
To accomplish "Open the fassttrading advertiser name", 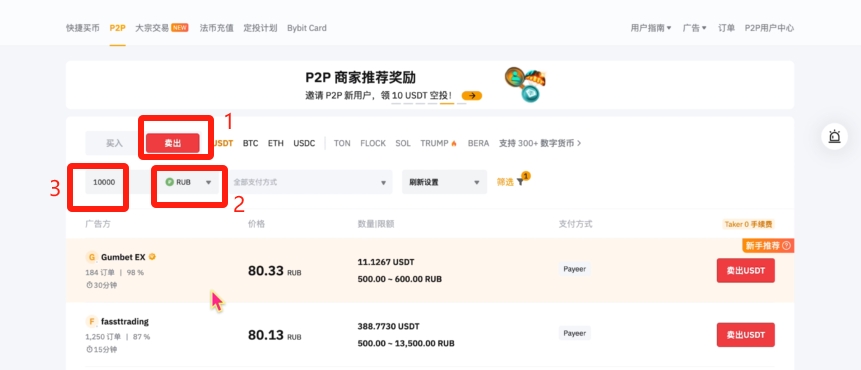I will click(125, 322).
